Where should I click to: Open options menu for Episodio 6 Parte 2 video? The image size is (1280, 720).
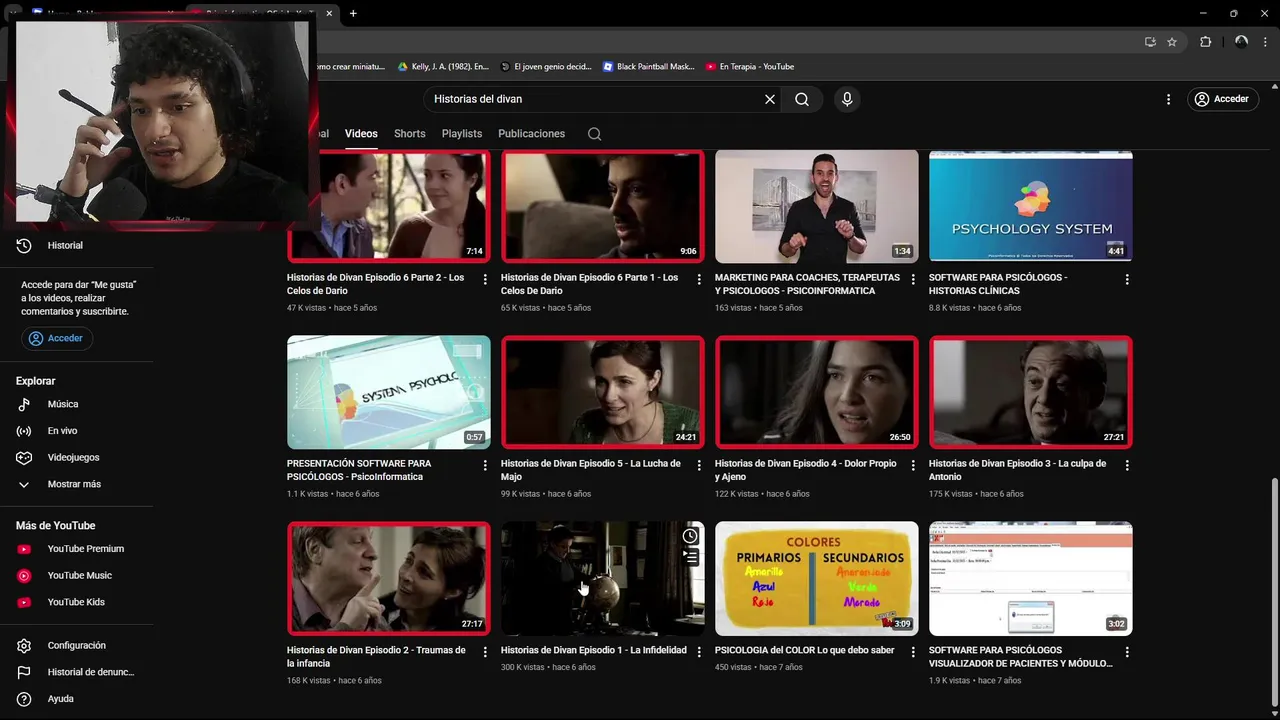point(485,279)
